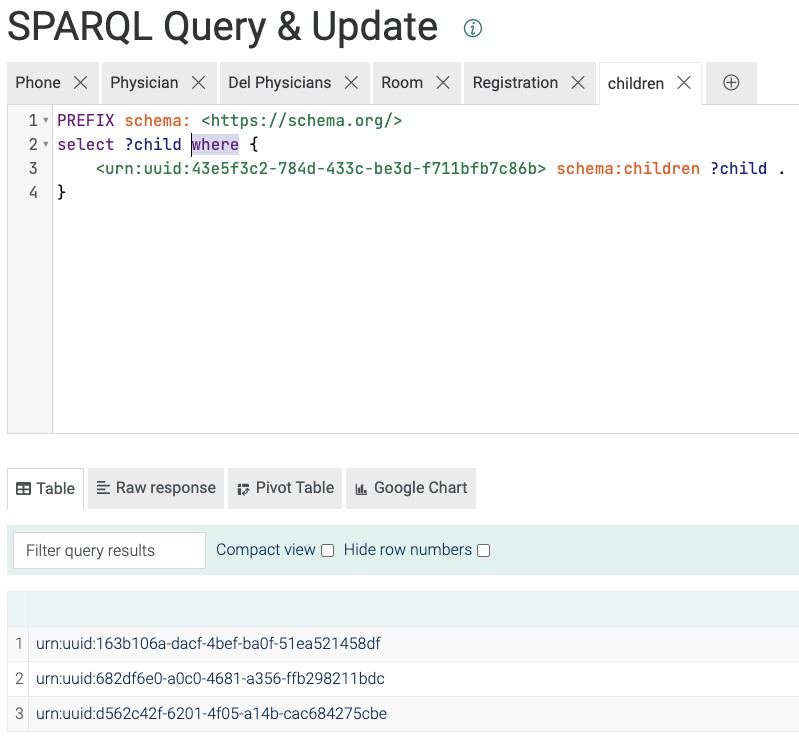Add a new query tab with plus icon

click(x=731, y=83)
